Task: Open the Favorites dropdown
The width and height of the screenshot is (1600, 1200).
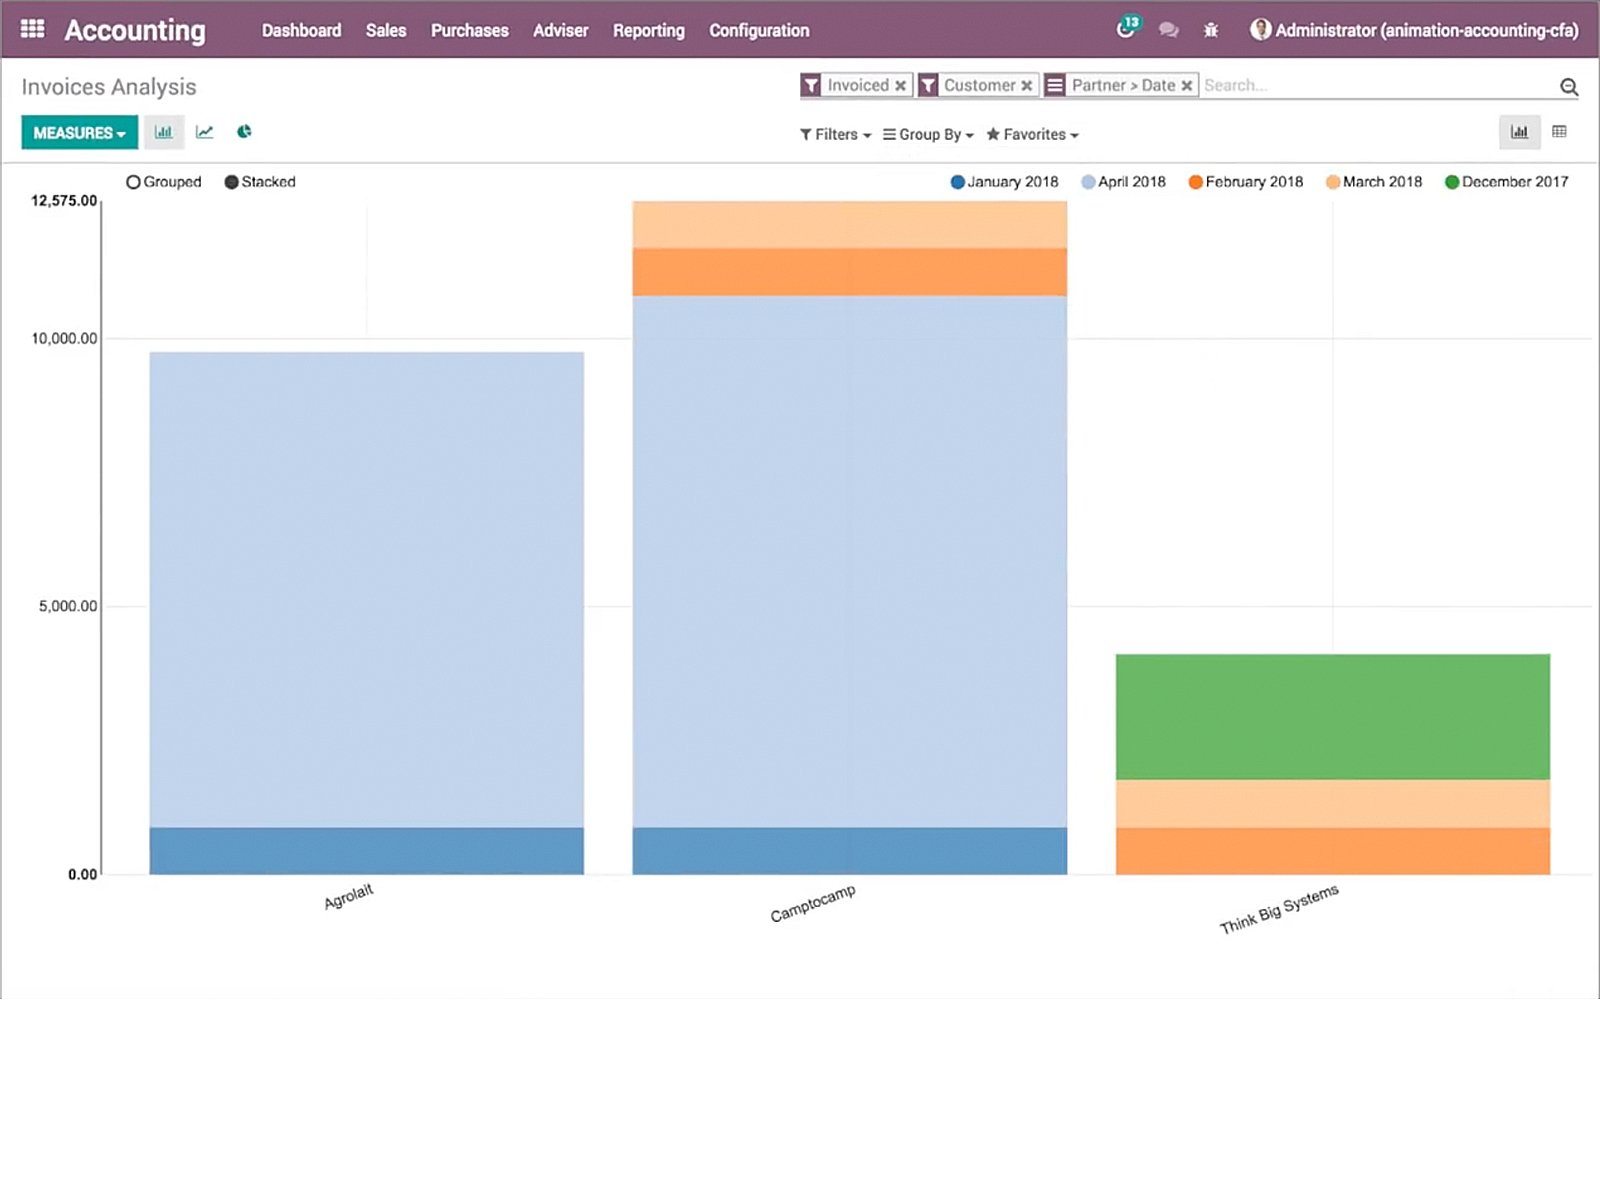Action: (x=1032, y=134)
